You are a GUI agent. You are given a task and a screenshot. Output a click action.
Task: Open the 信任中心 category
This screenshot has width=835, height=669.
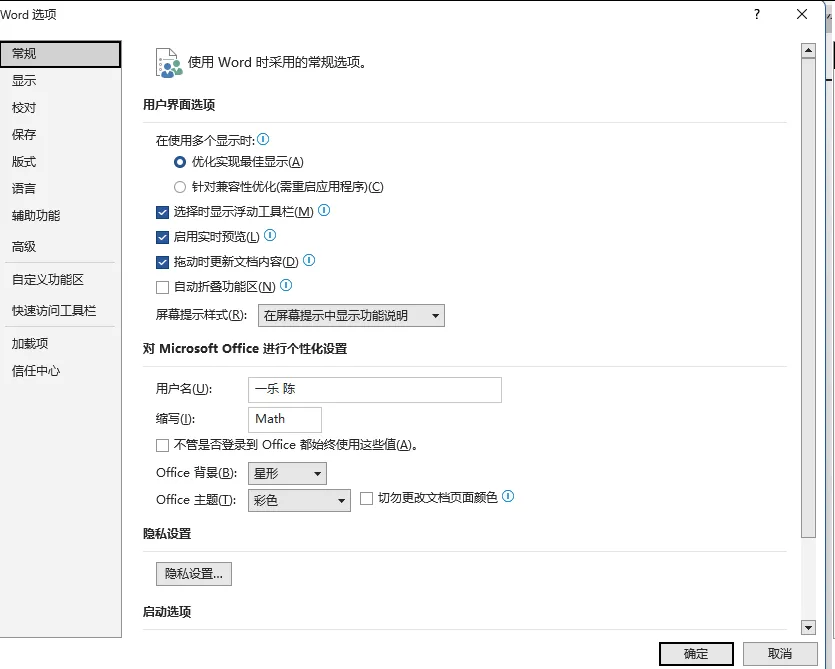60,371
